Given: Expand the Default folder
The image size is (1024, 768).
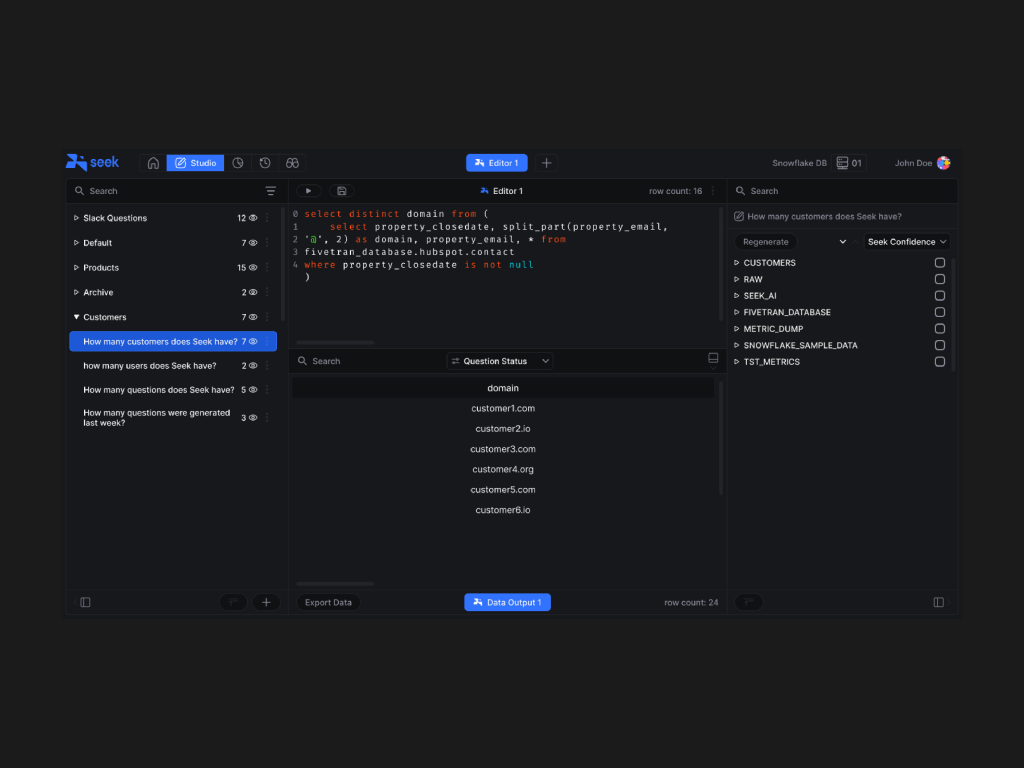Looking at the screenshot, I should 76,243.
